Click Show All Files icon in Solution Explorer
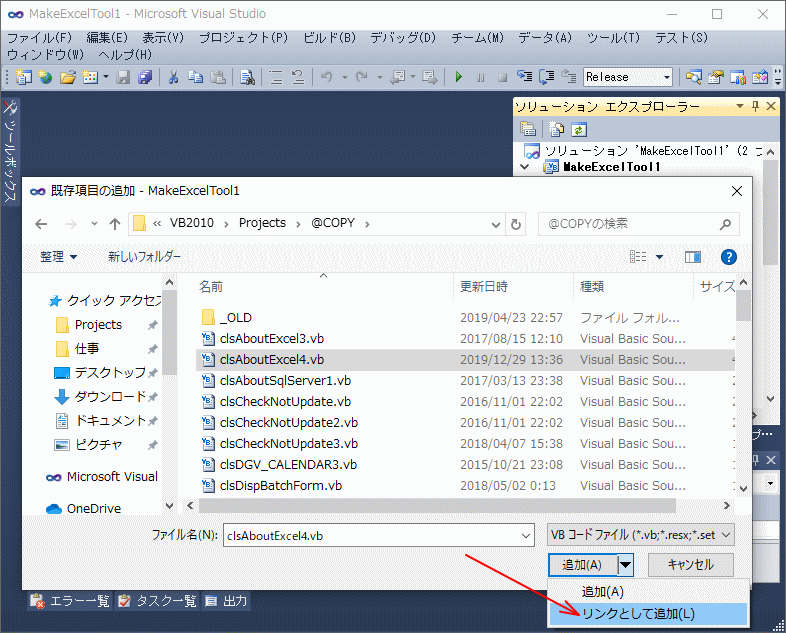The width and height of the screenshot is (786, 633). 556,130
